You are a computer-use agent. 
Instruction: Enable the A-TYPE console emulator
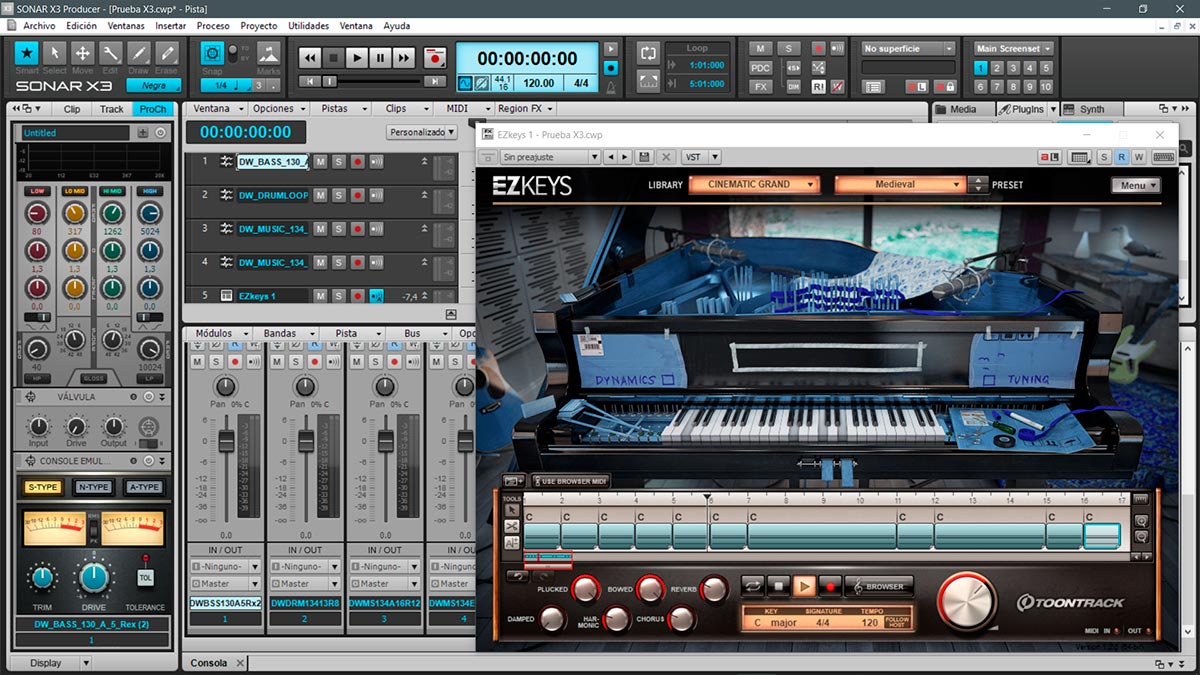coord(143,487)
